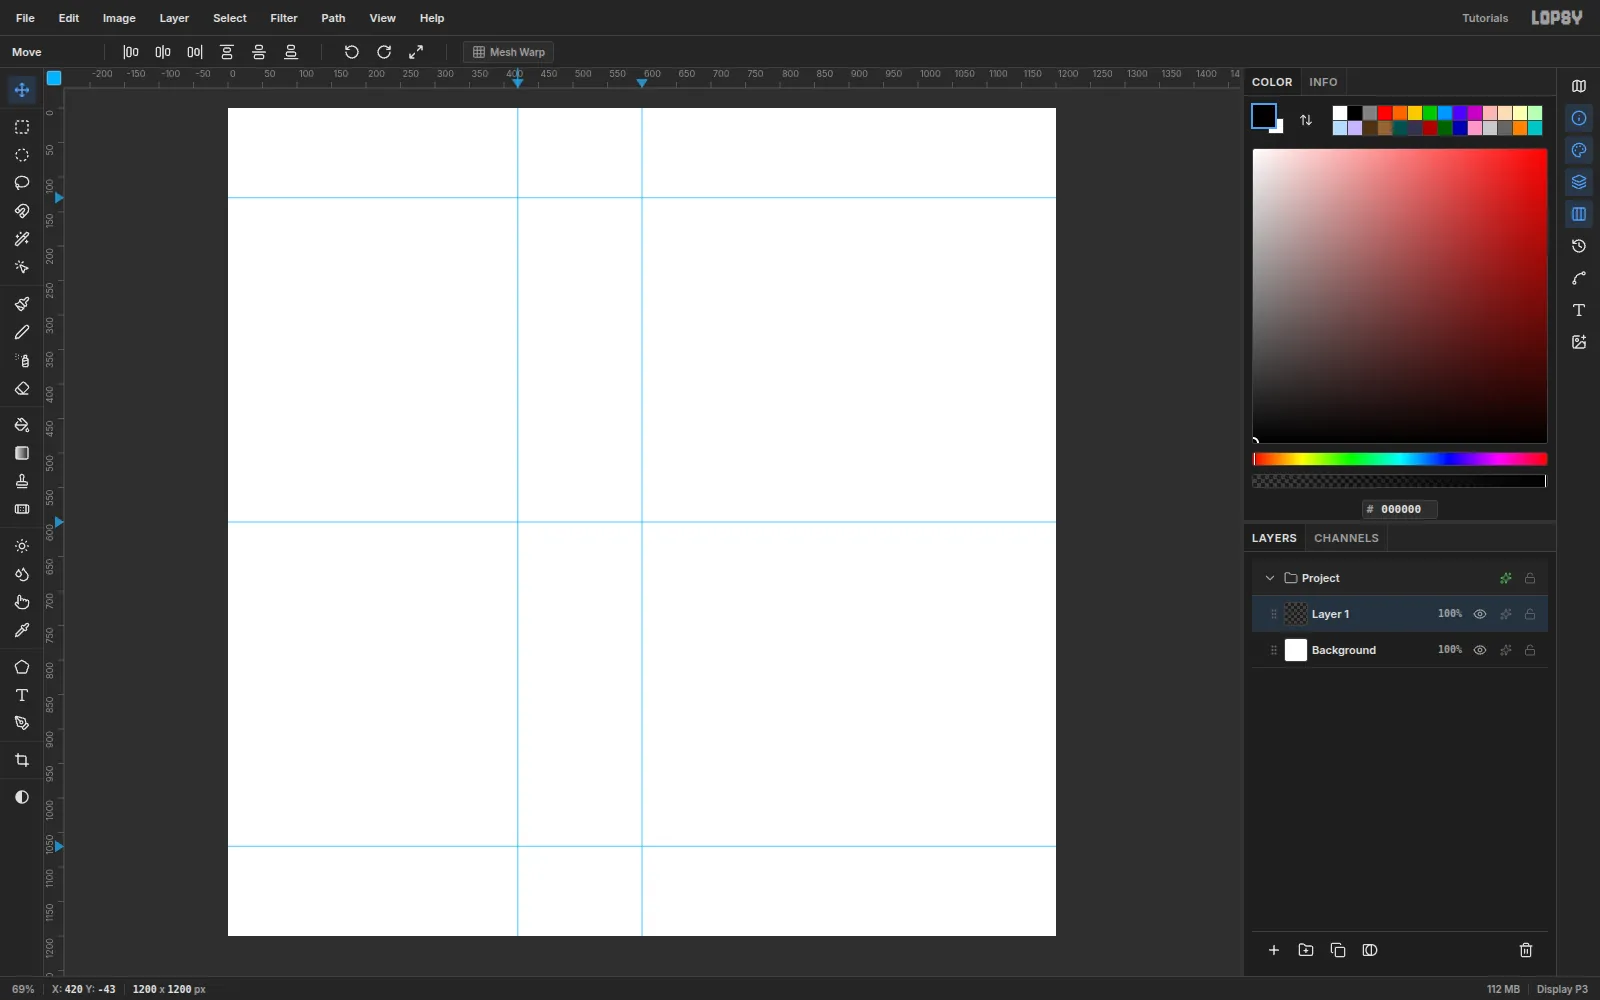Image resolution: width=1600 pixels, height=1000 pixels.
Task: Open the File menu
Action: [25, 18]
